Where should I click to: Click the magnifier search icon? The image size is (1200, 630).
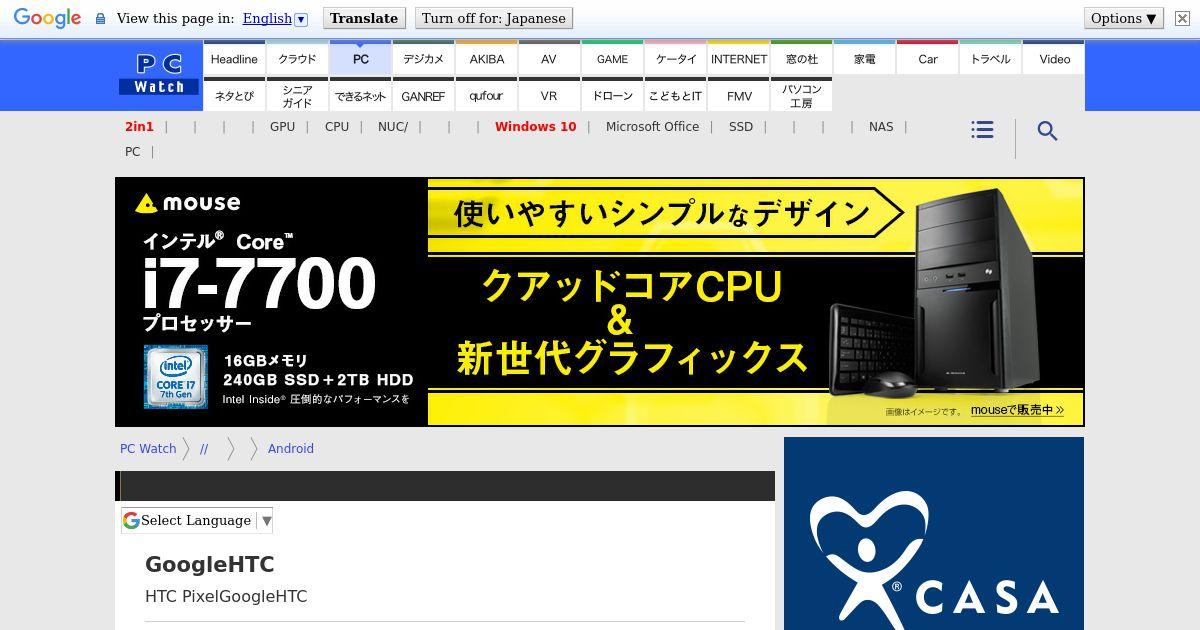1047,131
